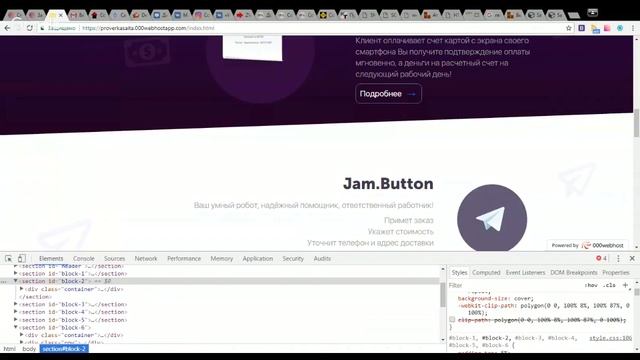This screenshot has width=640, height=360.
Task: Reload the page with refresh icon
Action: (x=29, y=28)
